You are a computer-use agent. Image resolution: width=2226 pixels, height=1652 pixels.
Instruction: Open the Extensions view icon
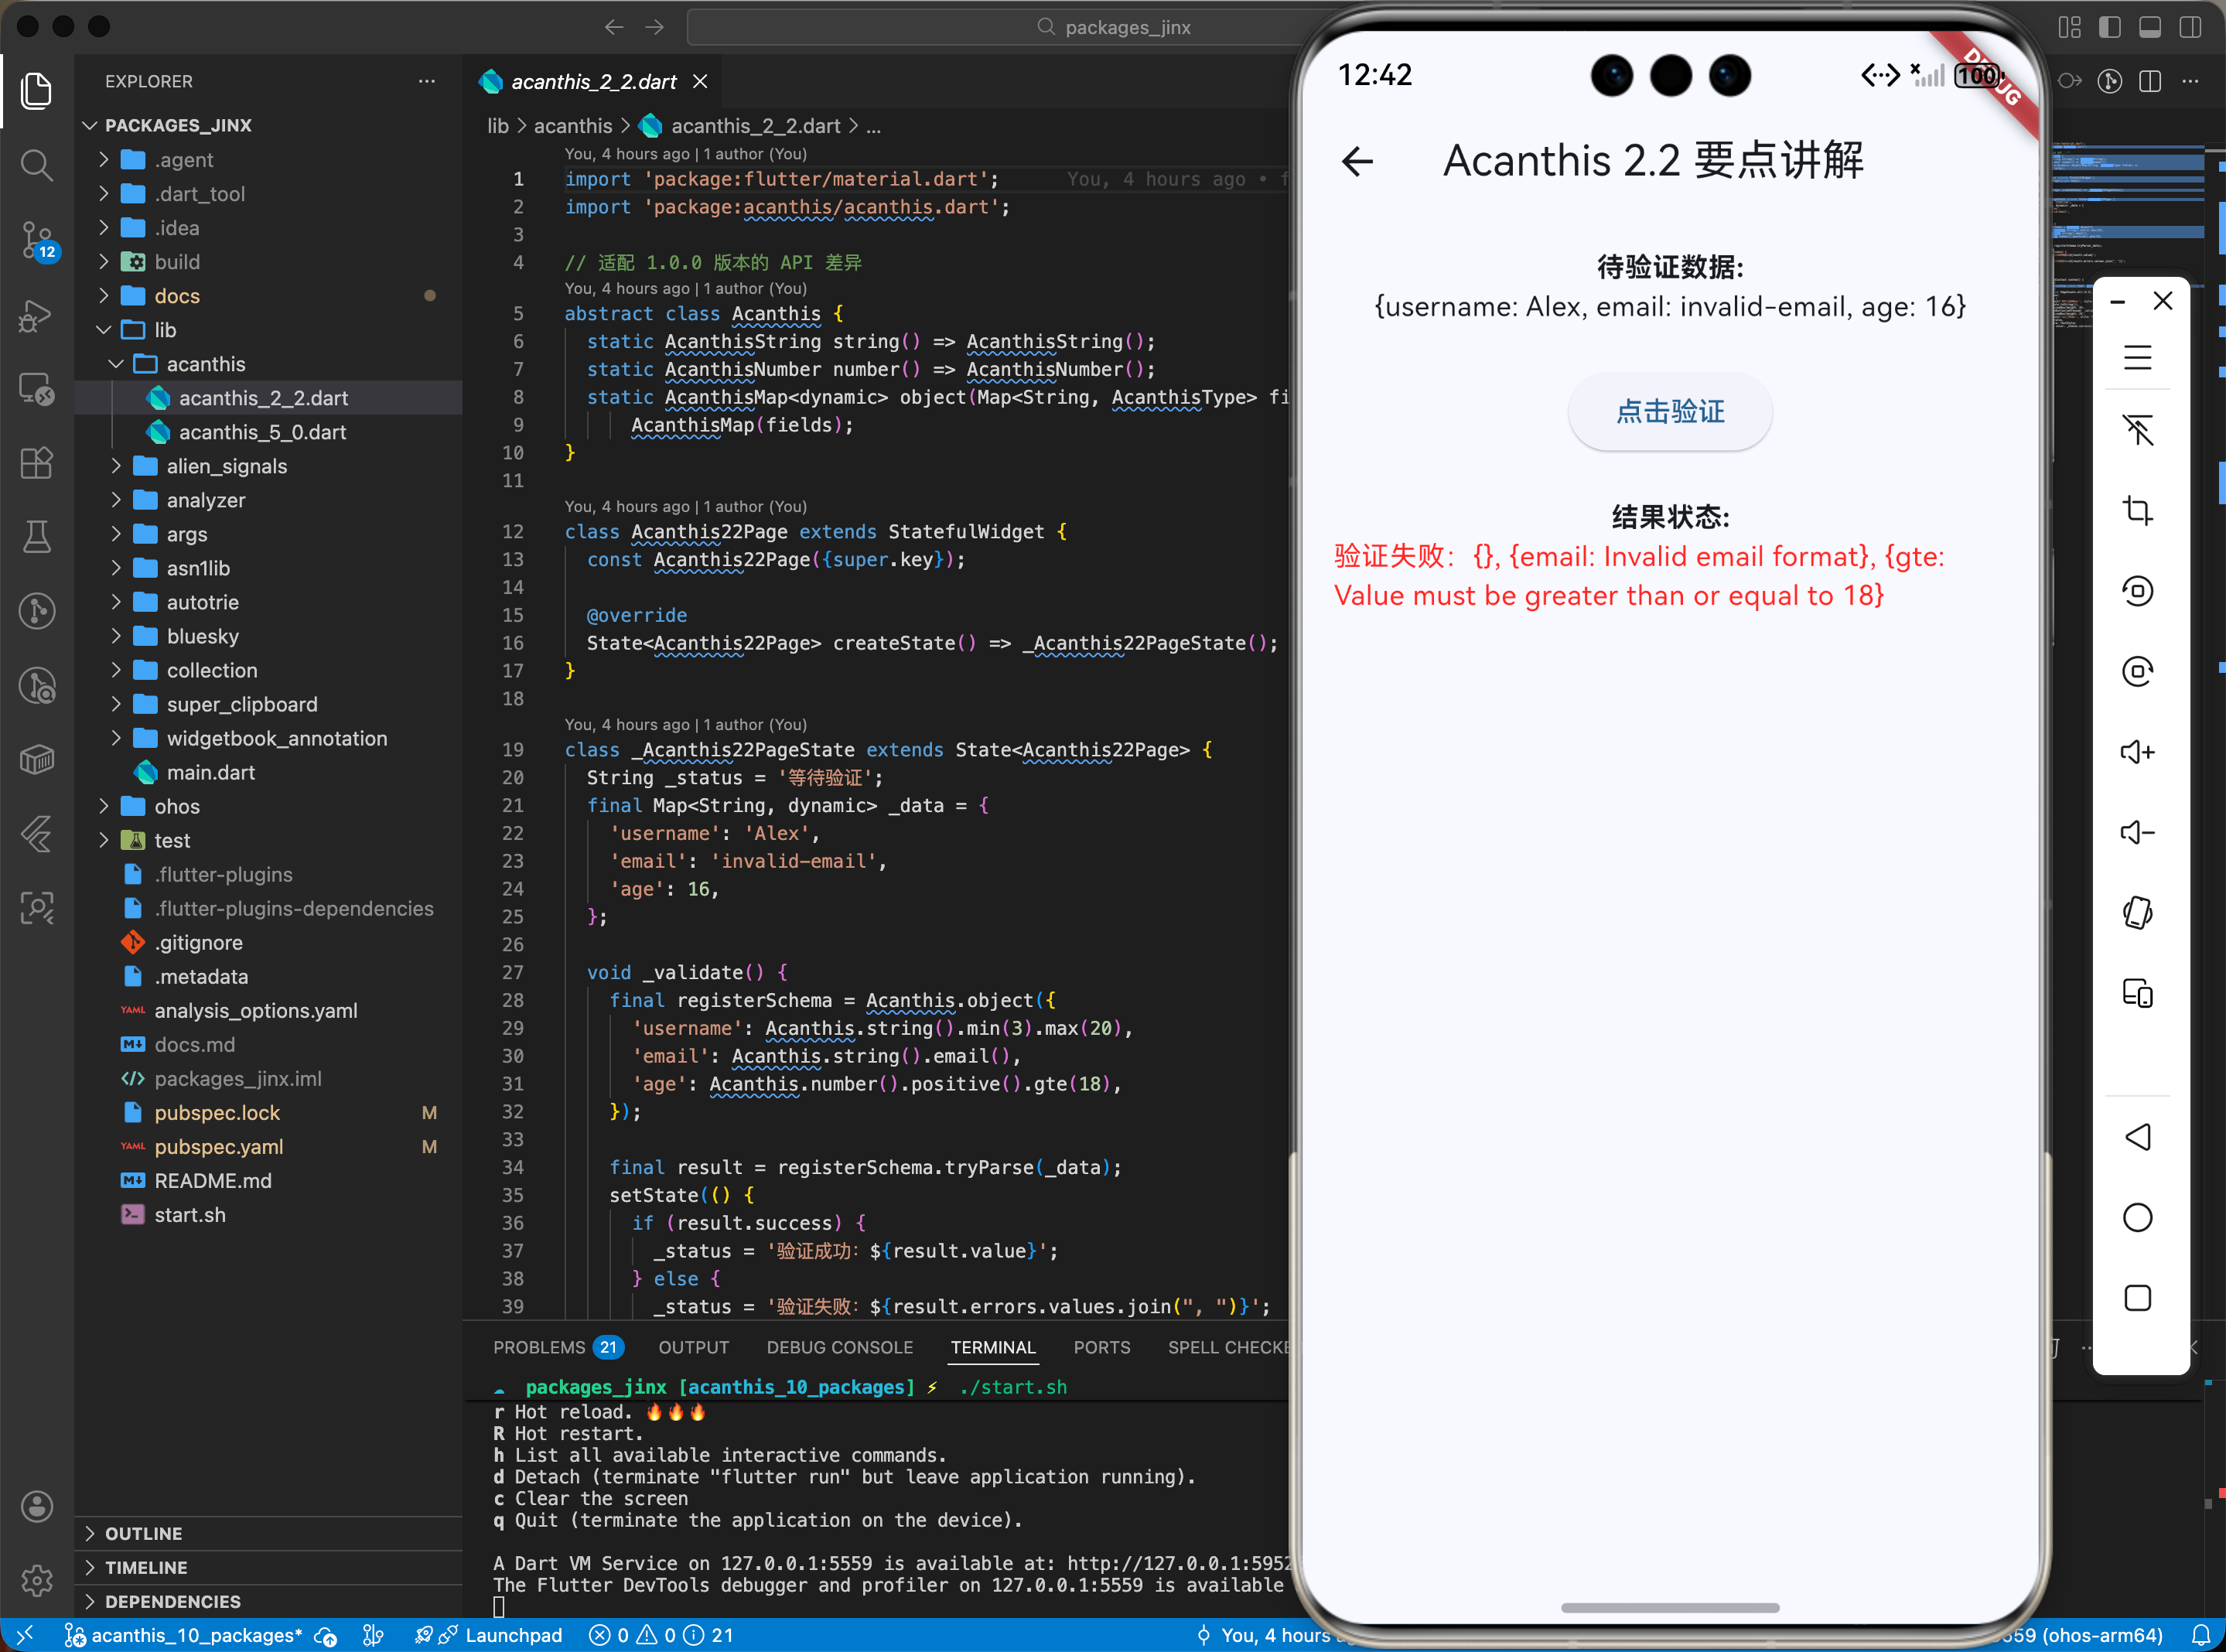point(37,463)
